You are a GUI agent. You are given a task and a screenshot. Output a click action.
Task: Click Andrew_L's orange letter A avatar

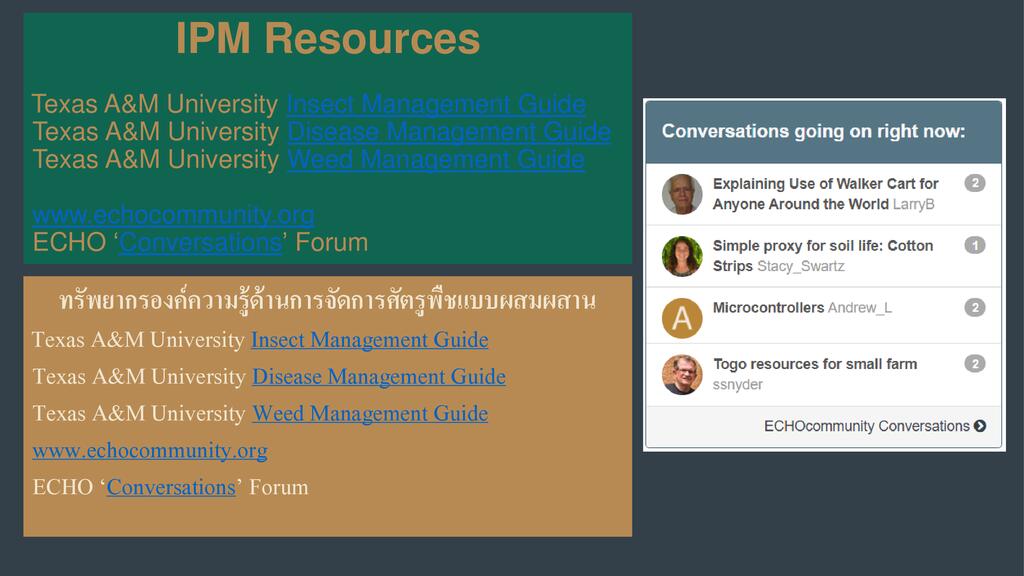(x=682, y=318)
